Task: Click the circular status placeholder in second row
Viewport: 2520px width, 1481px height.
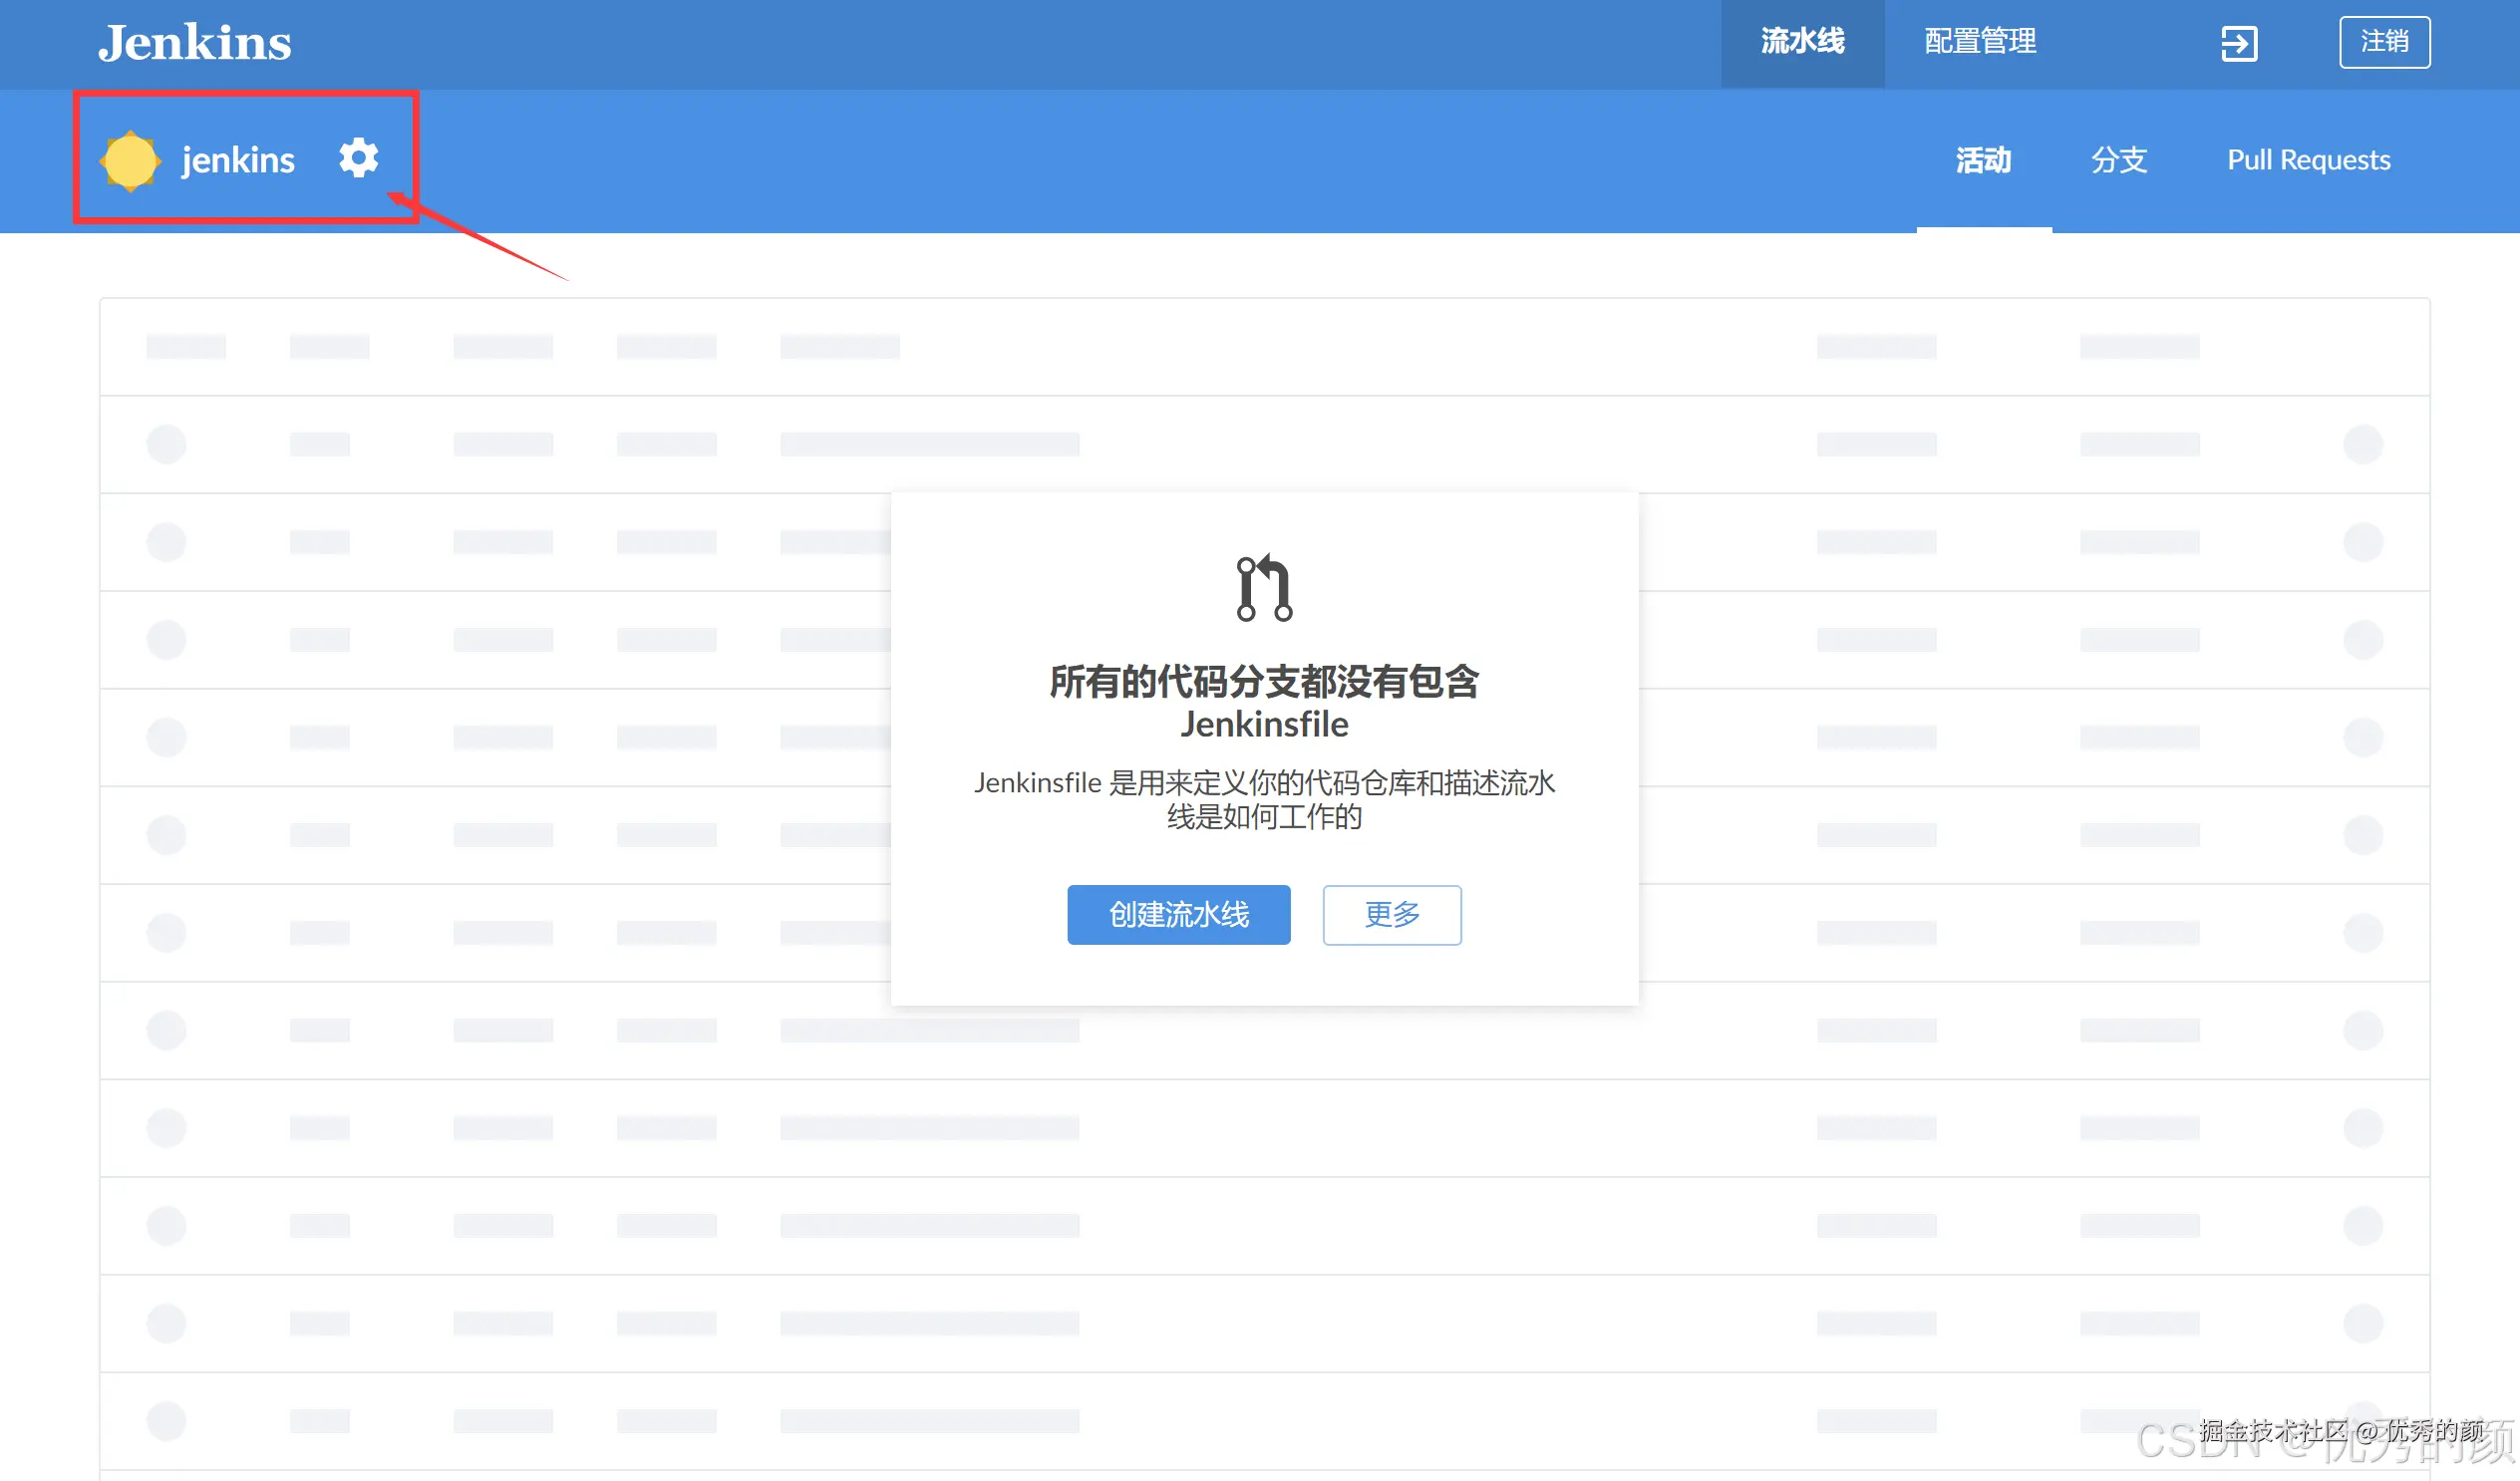Action: [166, 541]
